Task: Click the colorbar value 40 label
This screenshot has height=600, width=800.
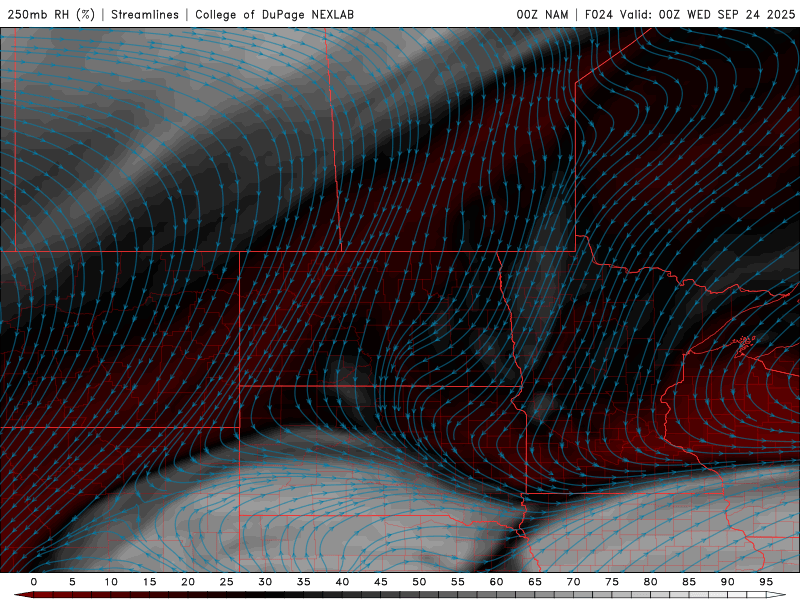Action: (x=342, y=582)
